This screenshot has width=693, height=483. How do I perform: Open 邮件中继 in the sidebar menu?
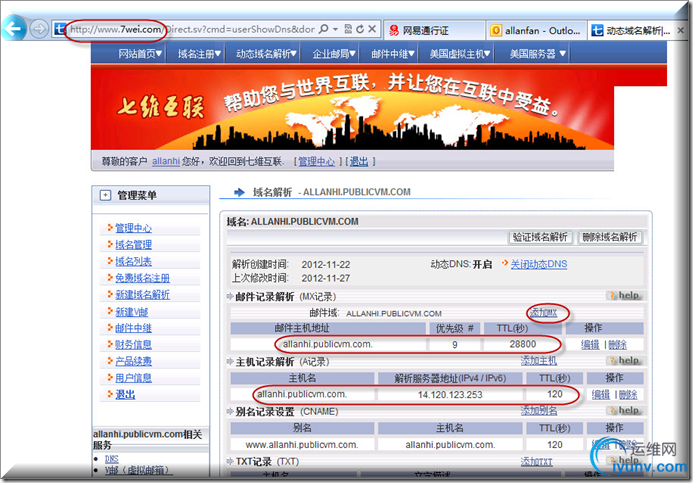coord(133,328)
